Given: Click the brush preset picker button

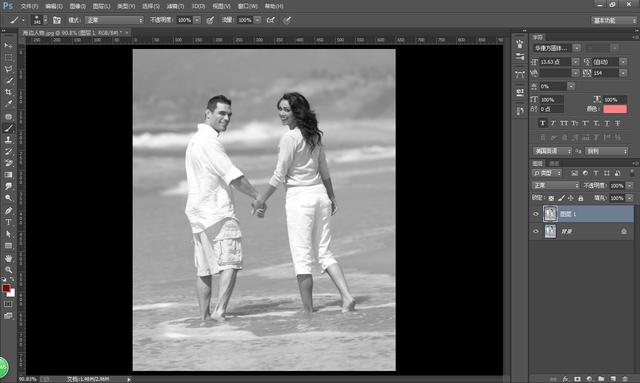Looking at the screenshot, I should pos(40,20).
